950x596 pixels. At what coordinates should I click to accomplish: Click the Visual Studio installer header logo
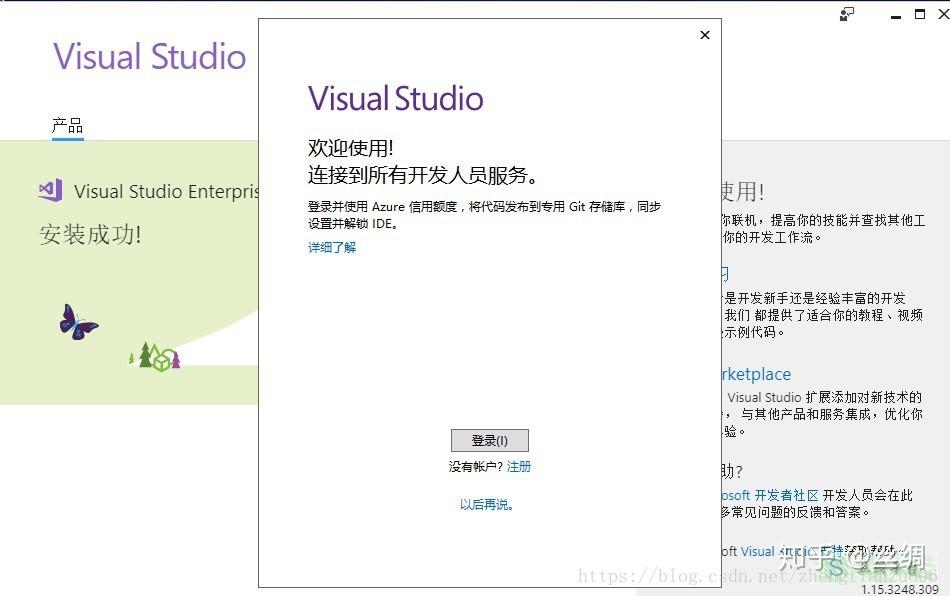pyautogui.click(x=148, y=57)
